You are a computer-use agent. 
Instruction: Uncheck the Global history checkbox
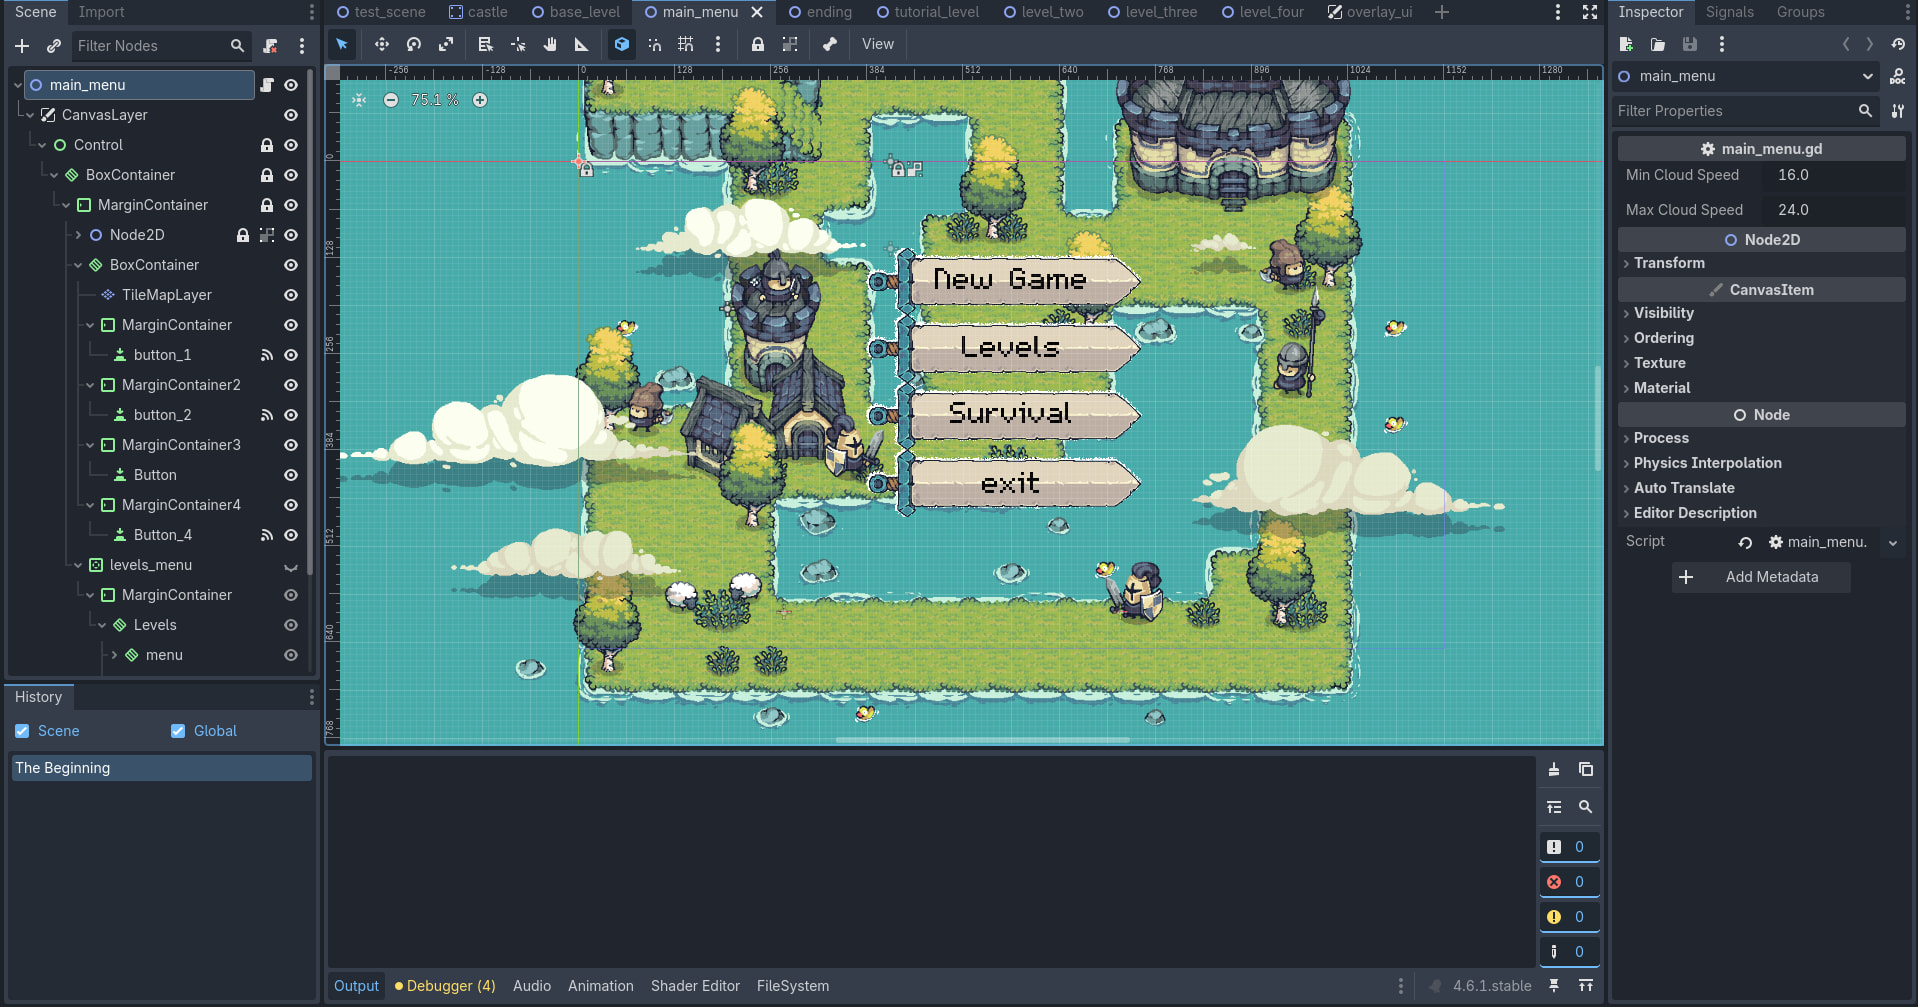coord(178,731)
